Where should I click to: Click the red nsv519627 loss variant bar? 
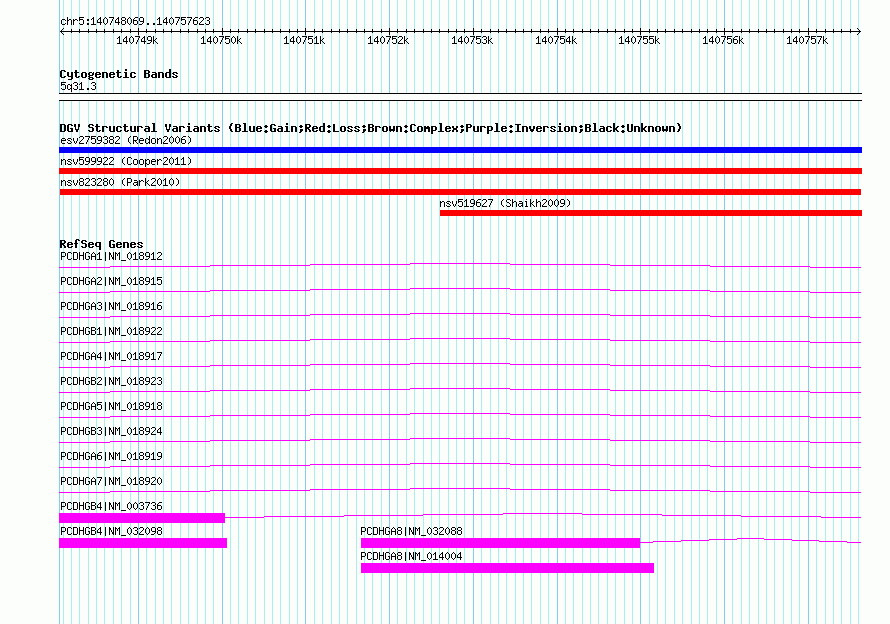pyautogui.click(x=651, y=213)
